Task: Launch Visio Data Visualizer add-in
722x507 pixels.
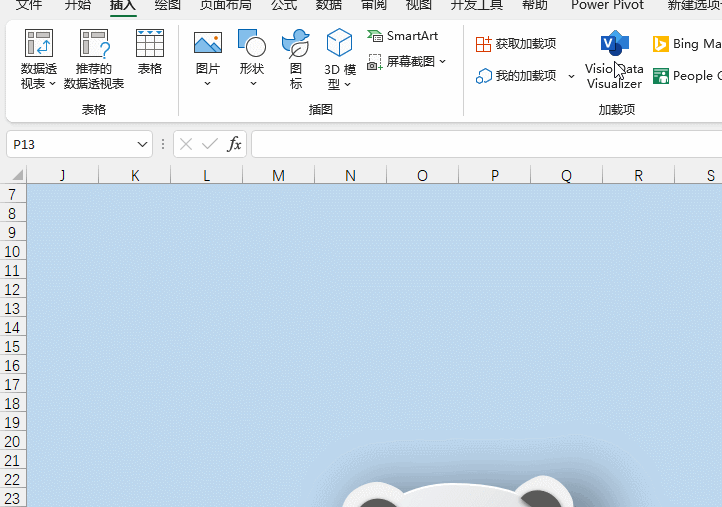Action: 613,46
